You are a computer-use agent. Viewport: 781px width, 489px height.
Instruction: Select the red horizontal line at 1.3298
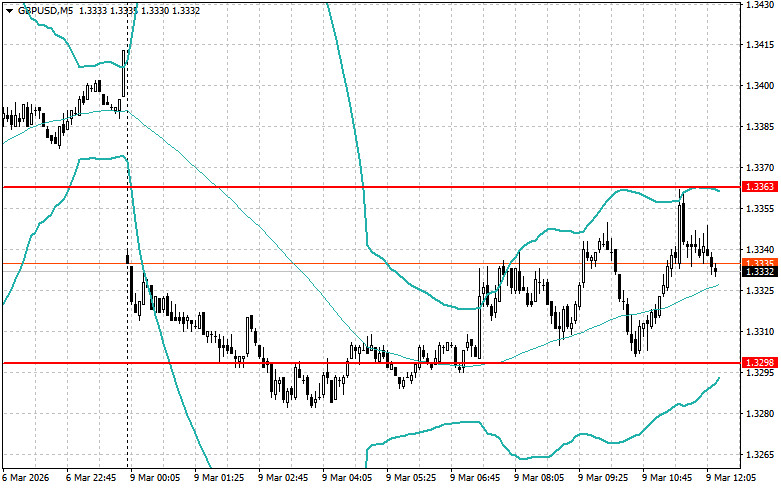(372, 363)
